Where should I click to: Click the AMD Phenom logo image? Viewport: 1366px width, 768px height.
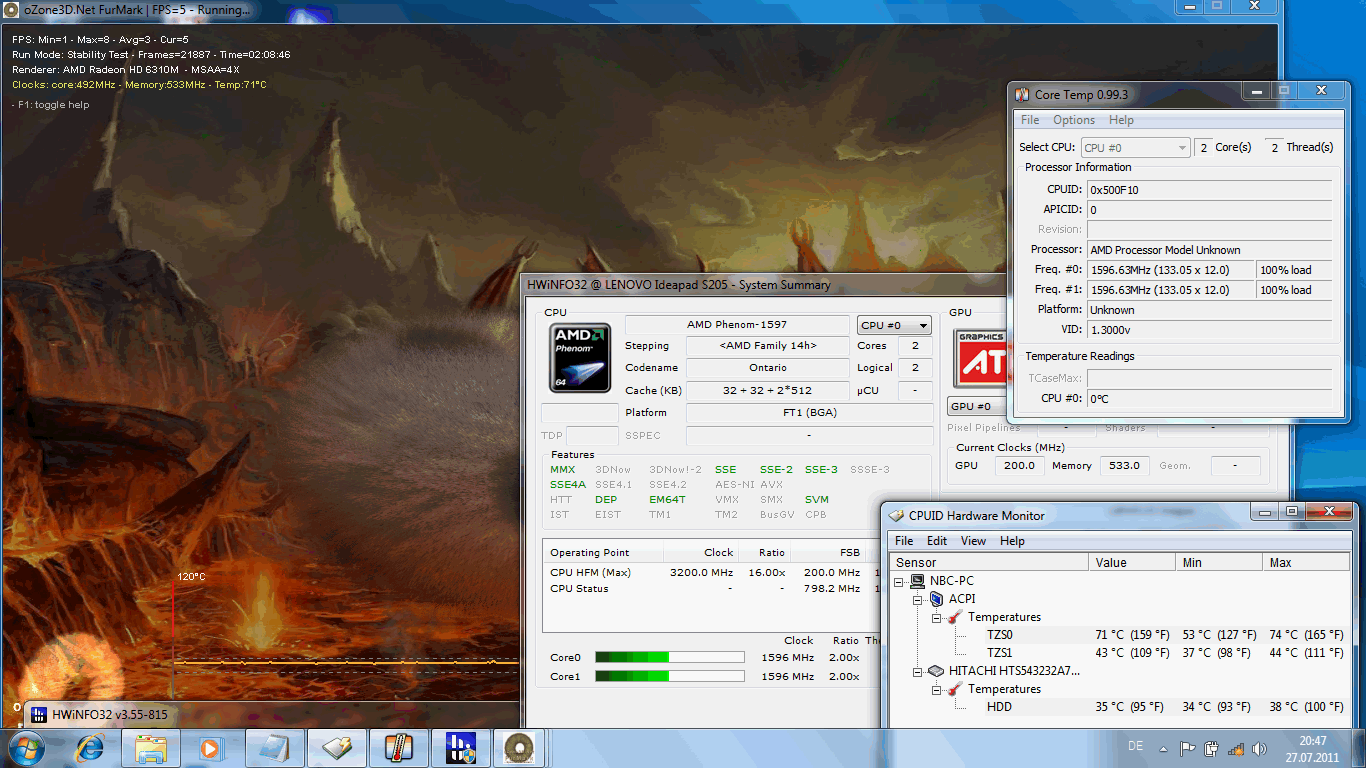pos(580,356)
